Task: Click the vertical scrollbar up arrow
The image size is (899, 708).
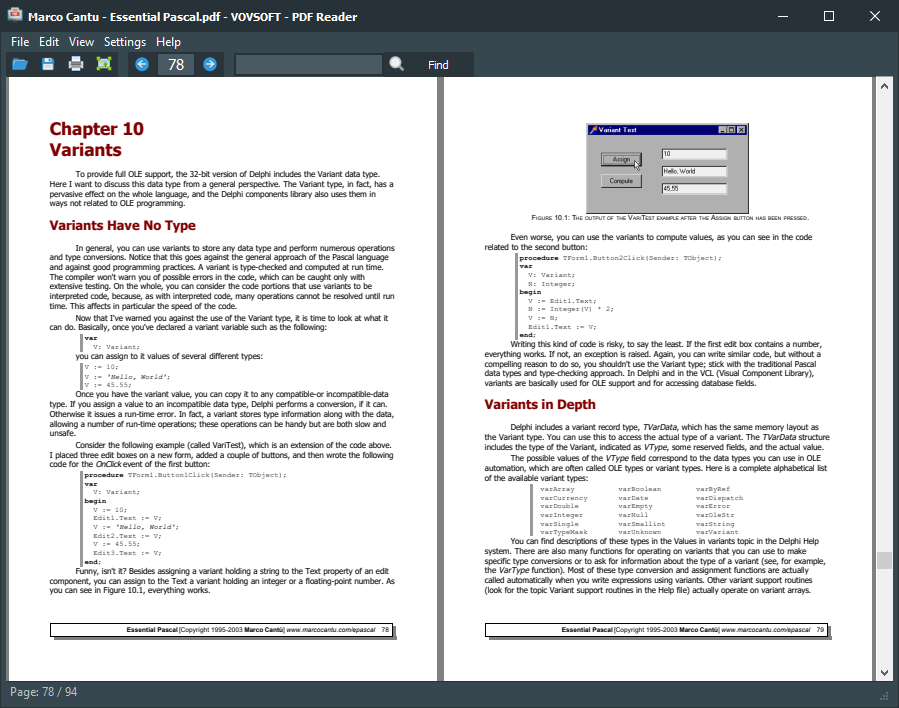Action: 884,86
